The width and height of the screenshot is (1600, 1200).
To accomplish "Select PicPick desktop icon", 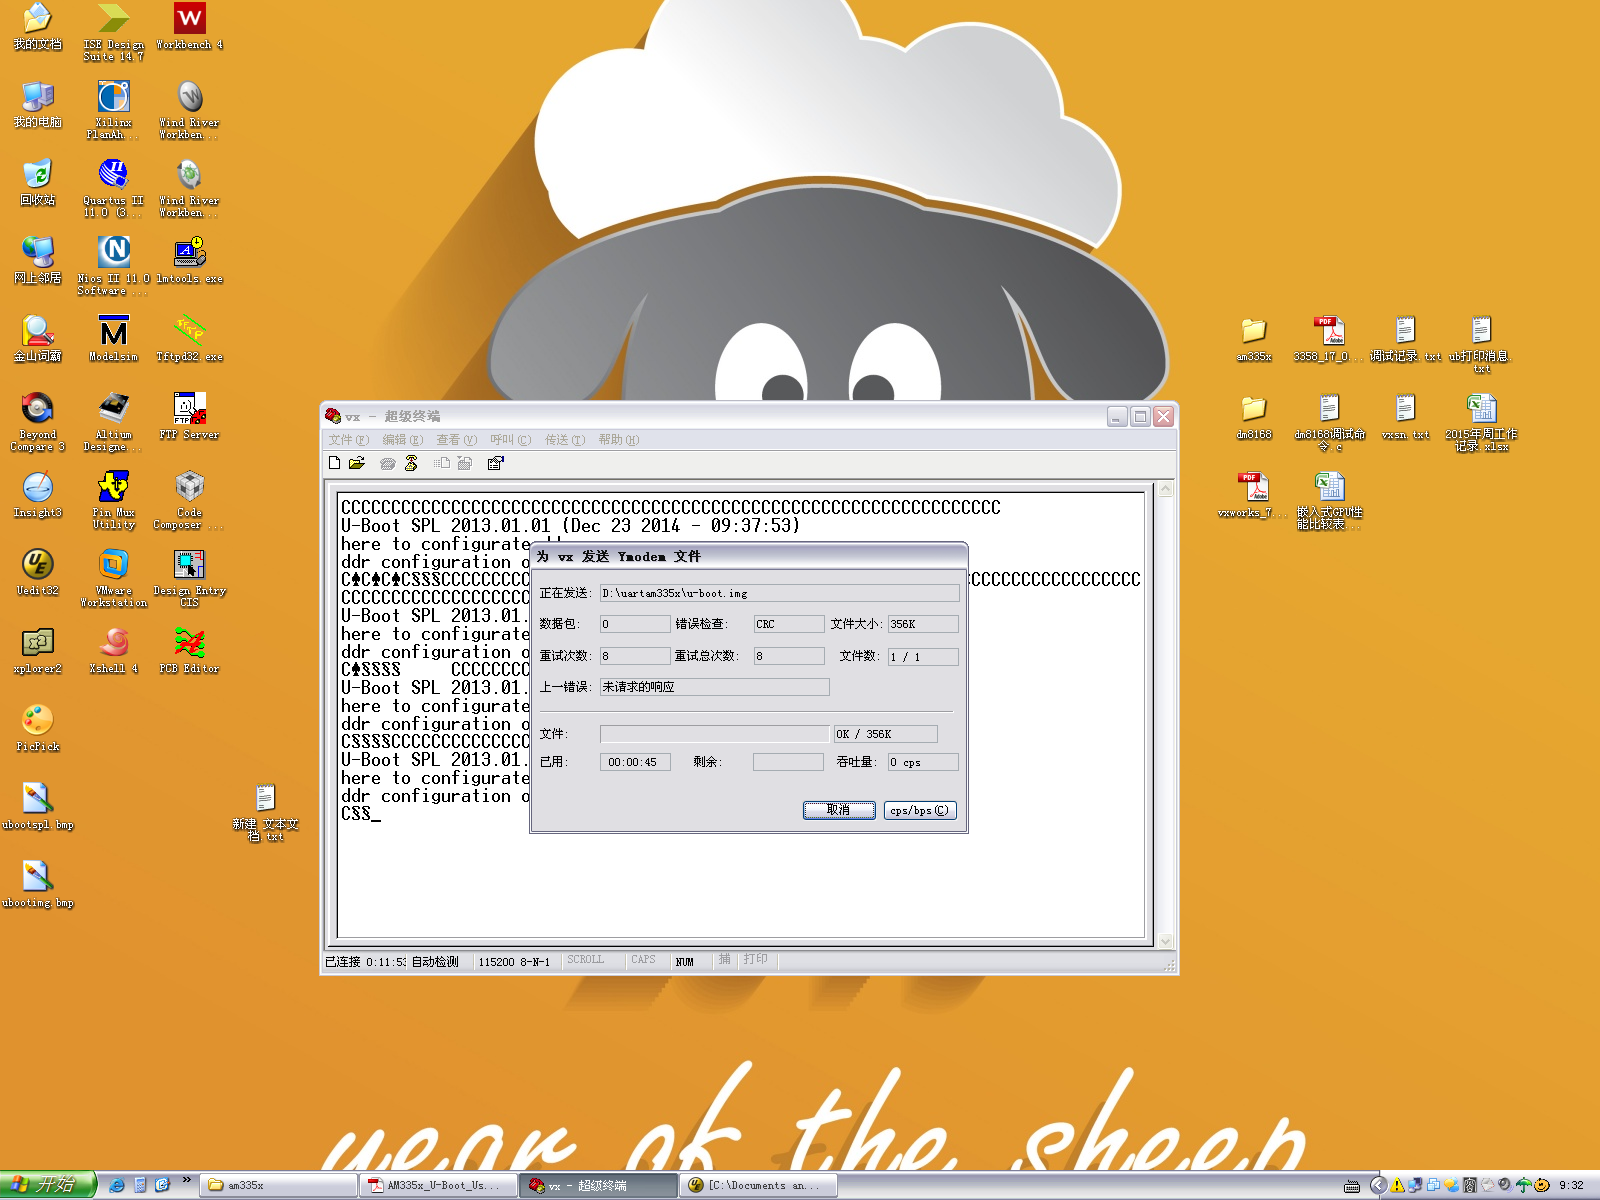I will click(x=37, y=729).
